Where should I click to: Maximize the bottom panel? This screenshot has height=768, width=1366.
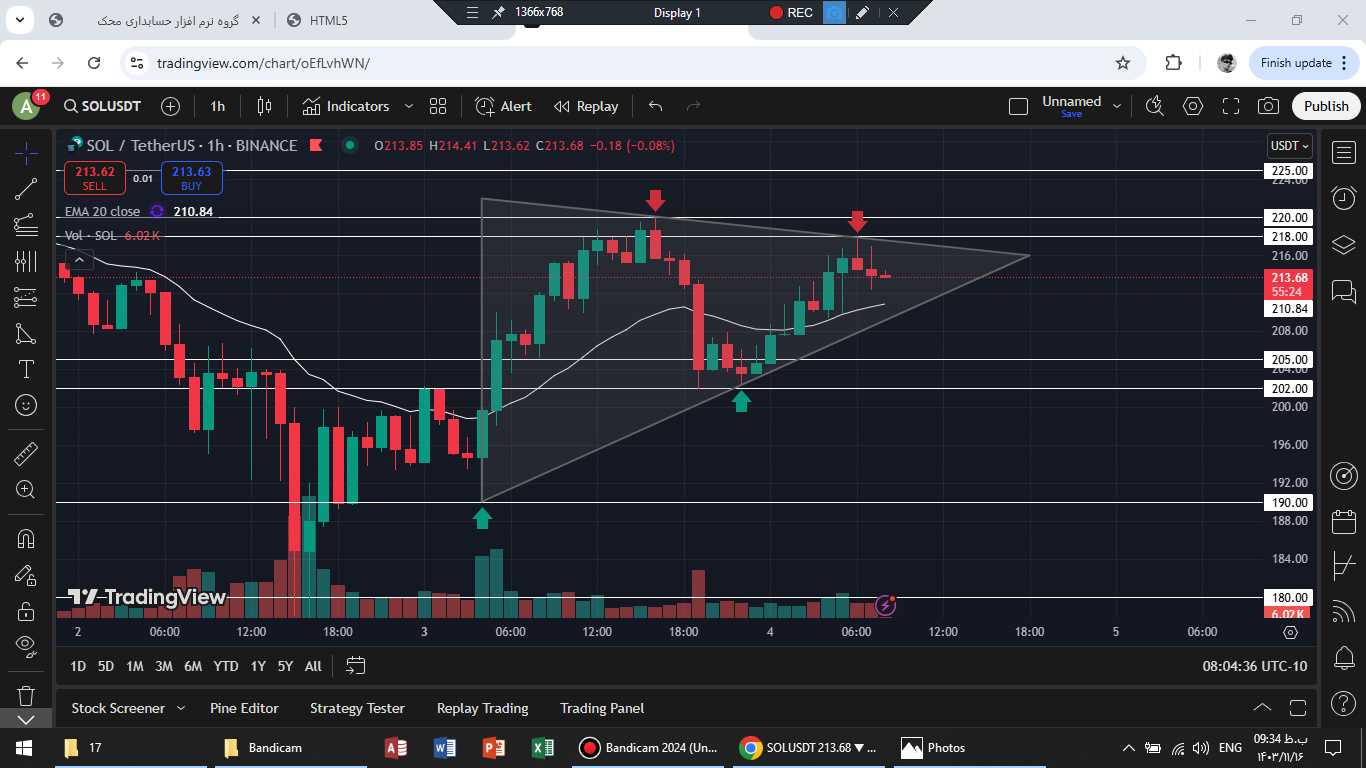point(1298,708)
